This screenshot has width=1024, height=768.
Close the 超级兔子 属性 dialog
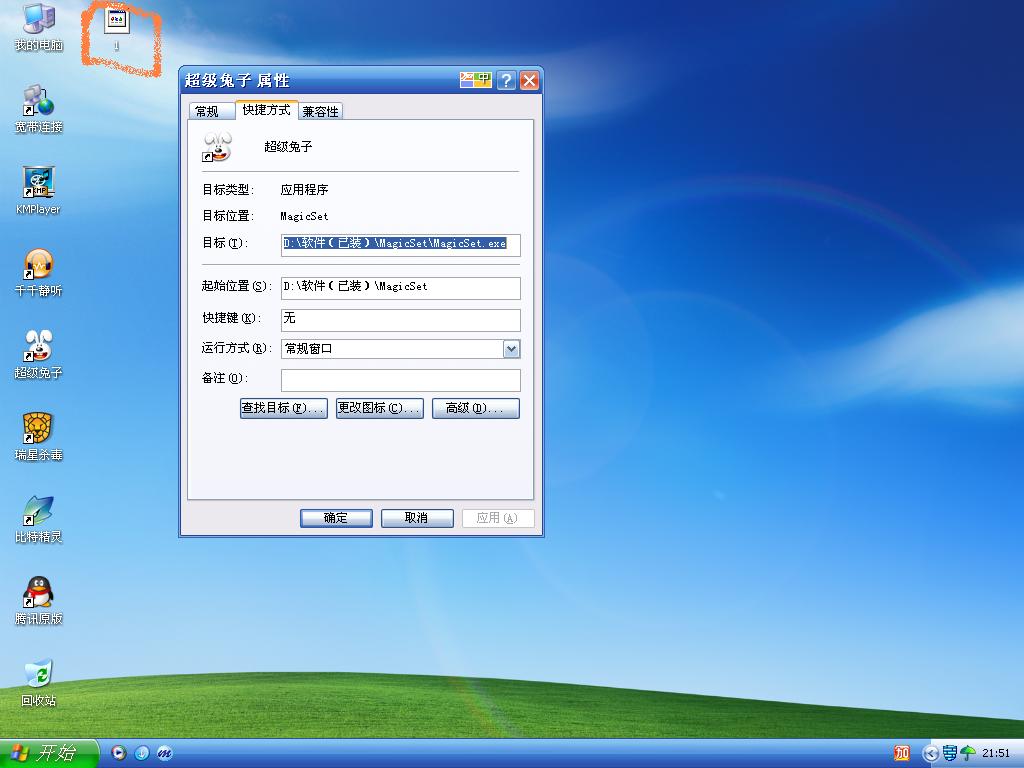coord(529,80)
